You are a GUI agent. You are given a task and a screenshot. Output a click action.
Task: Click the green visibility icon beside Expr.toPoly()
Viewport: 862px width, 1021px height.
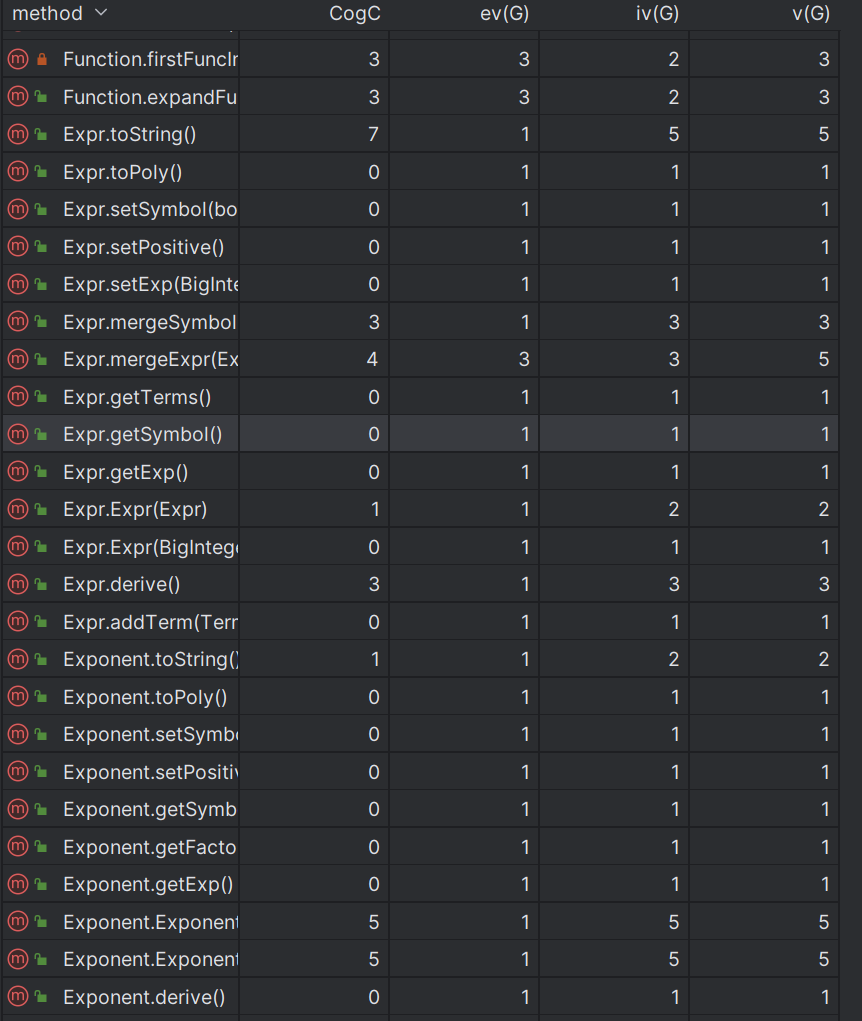(41, 172)
